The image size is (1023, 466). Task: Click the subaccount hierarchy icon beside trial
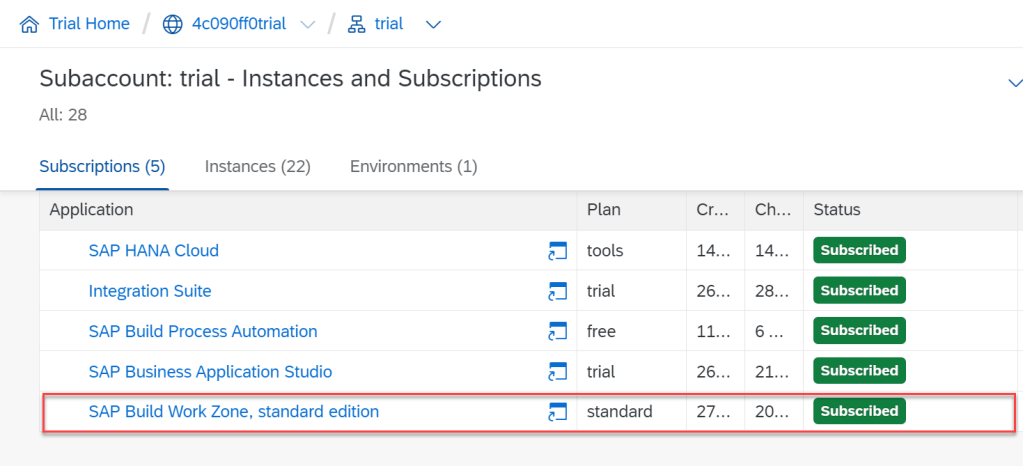coord(356,24)
